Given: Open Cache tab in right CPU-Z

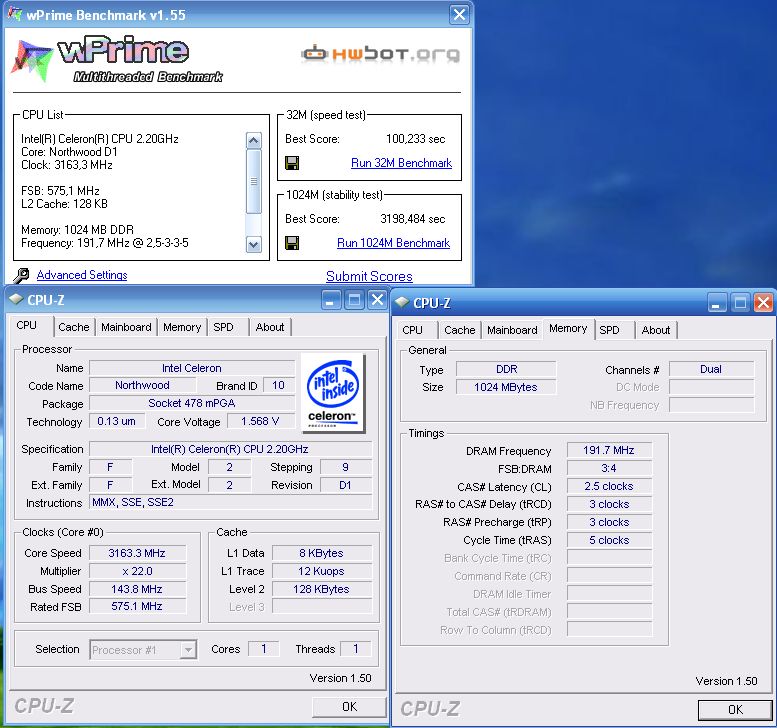Looking at the screenshot, I should point(460,330).
